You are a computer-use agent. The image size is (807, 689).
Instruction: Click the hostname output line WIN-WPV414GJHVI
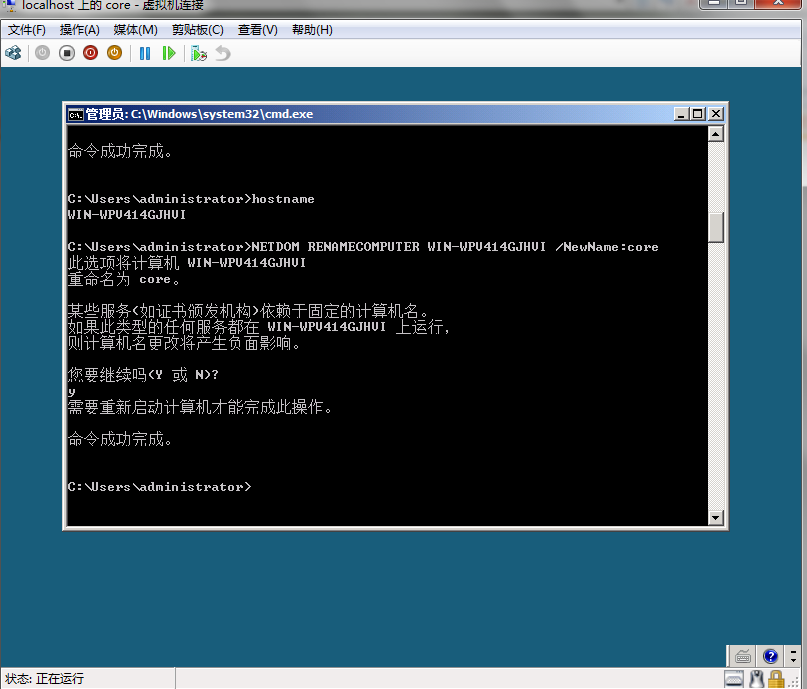[127, 215]
